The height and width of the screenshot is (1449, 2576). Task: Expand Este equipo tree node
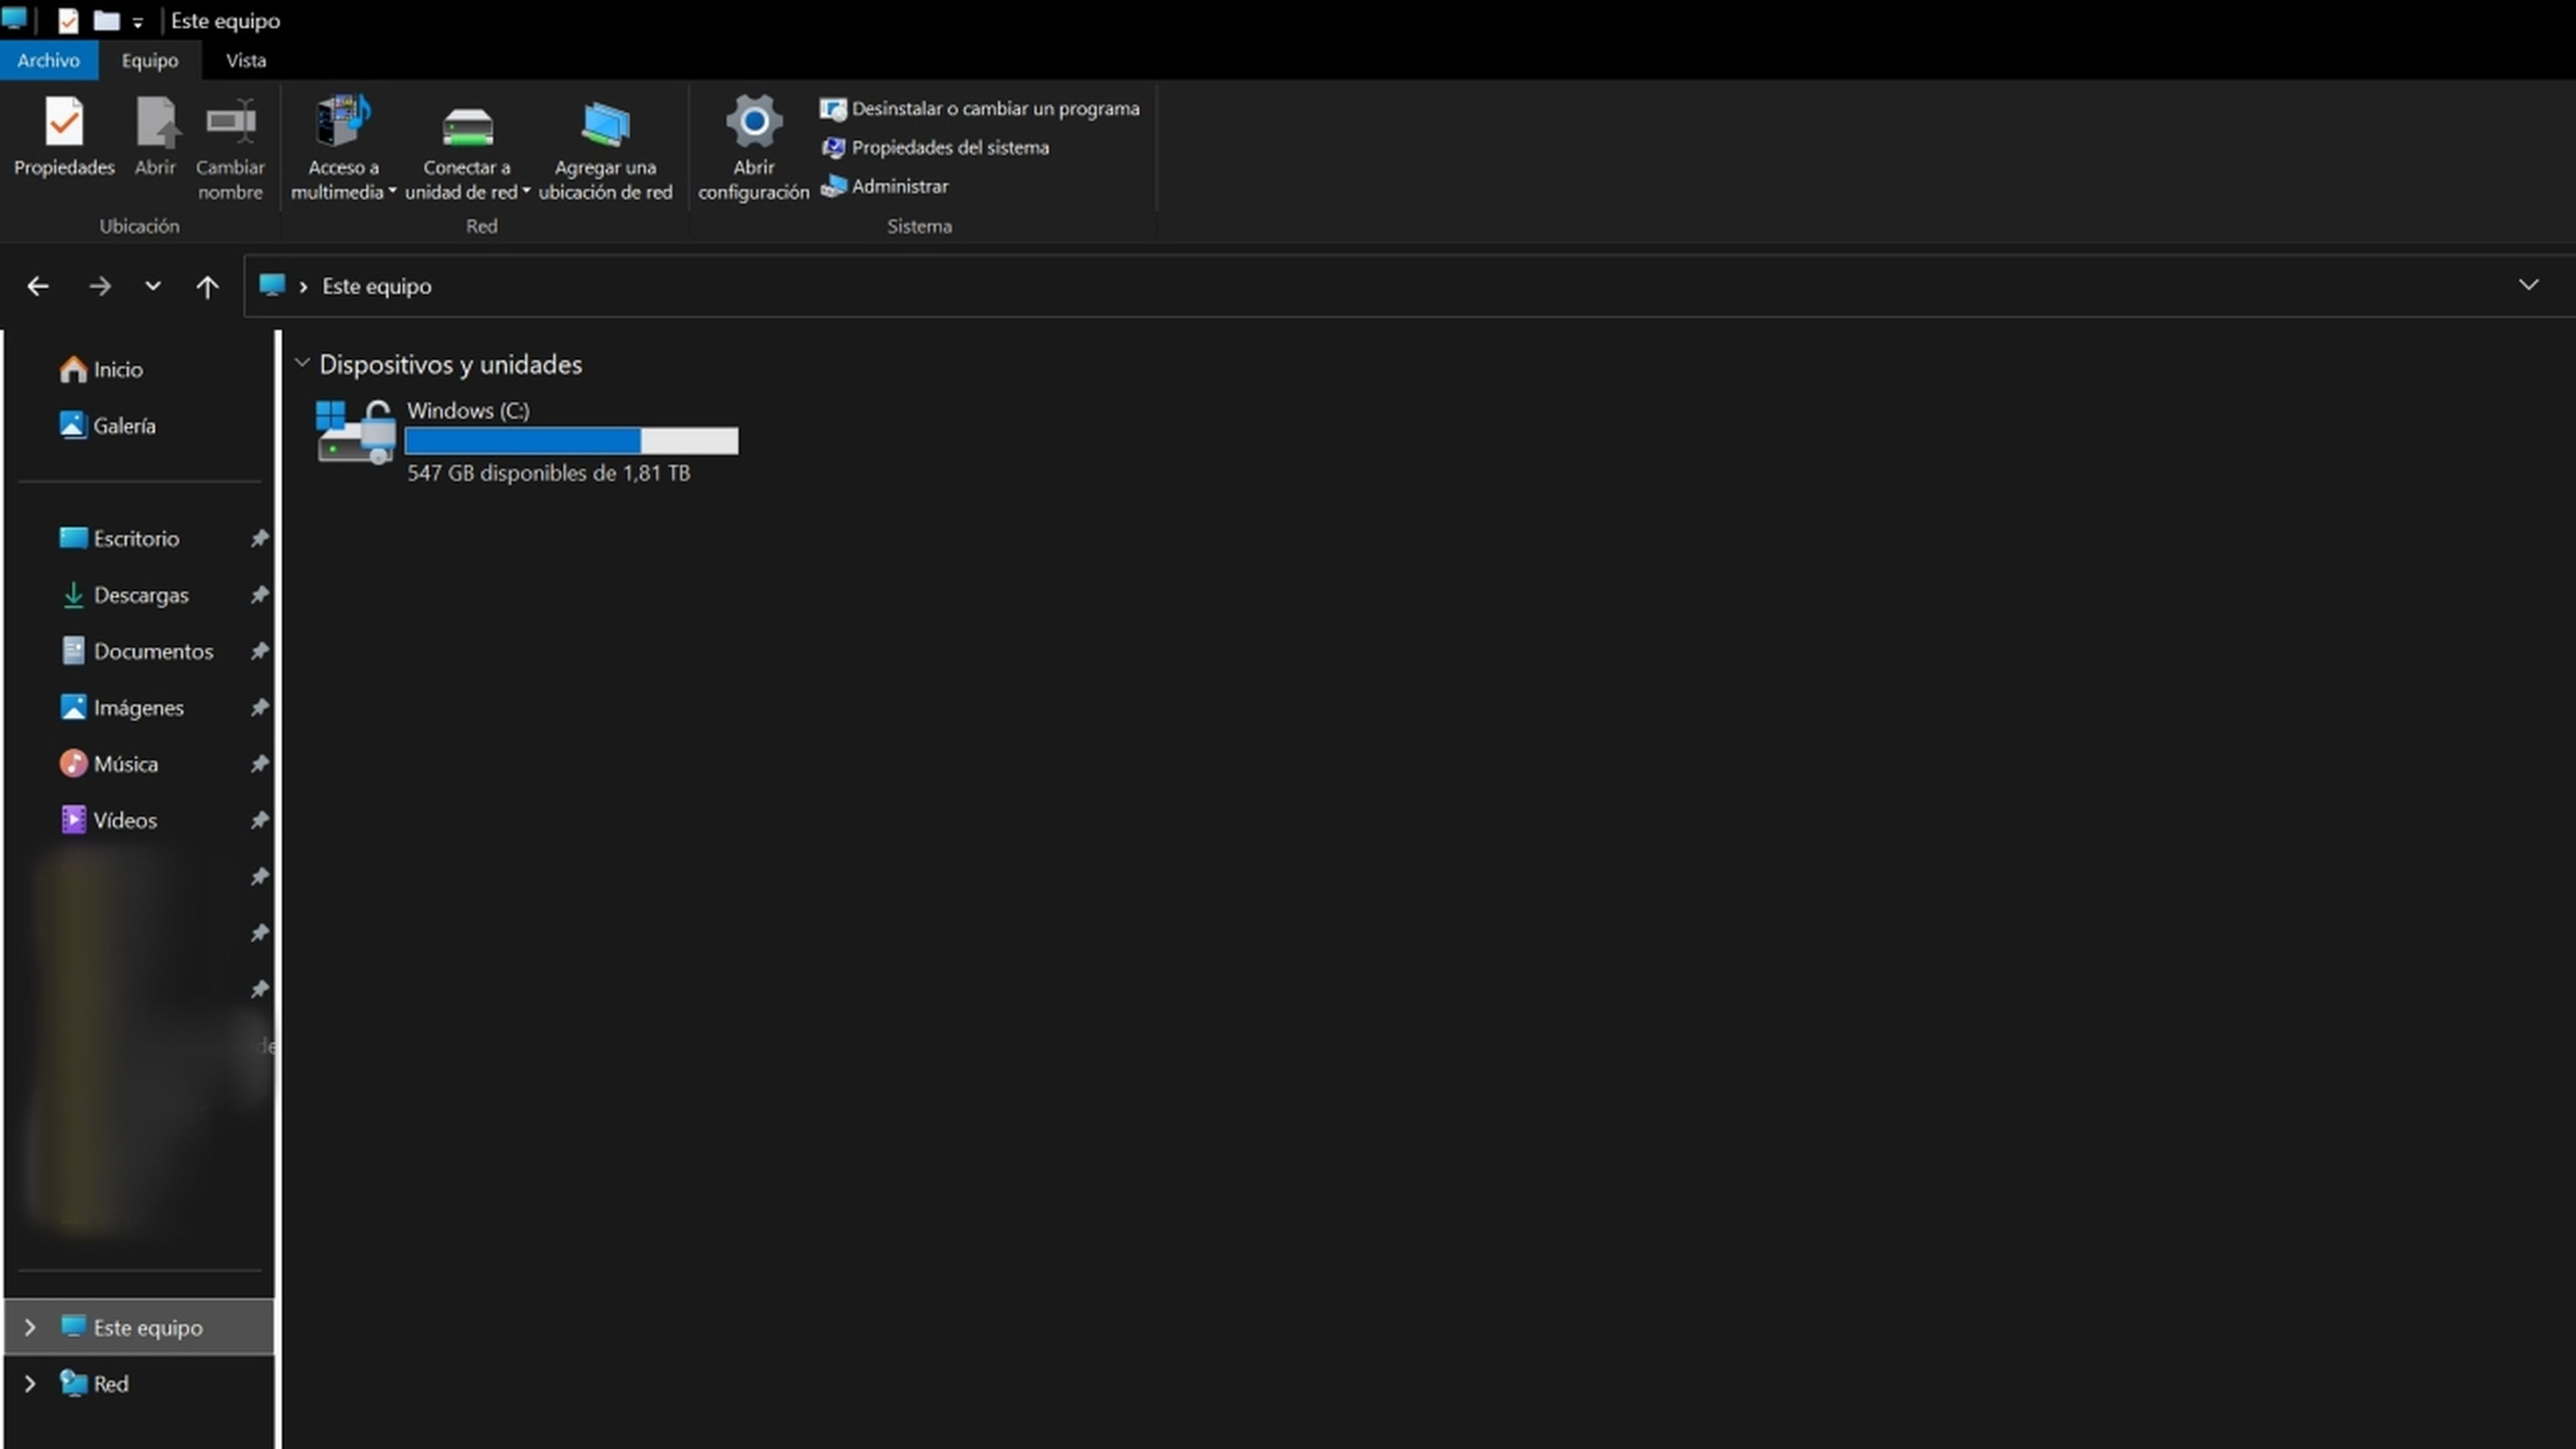coord(30,1327)
